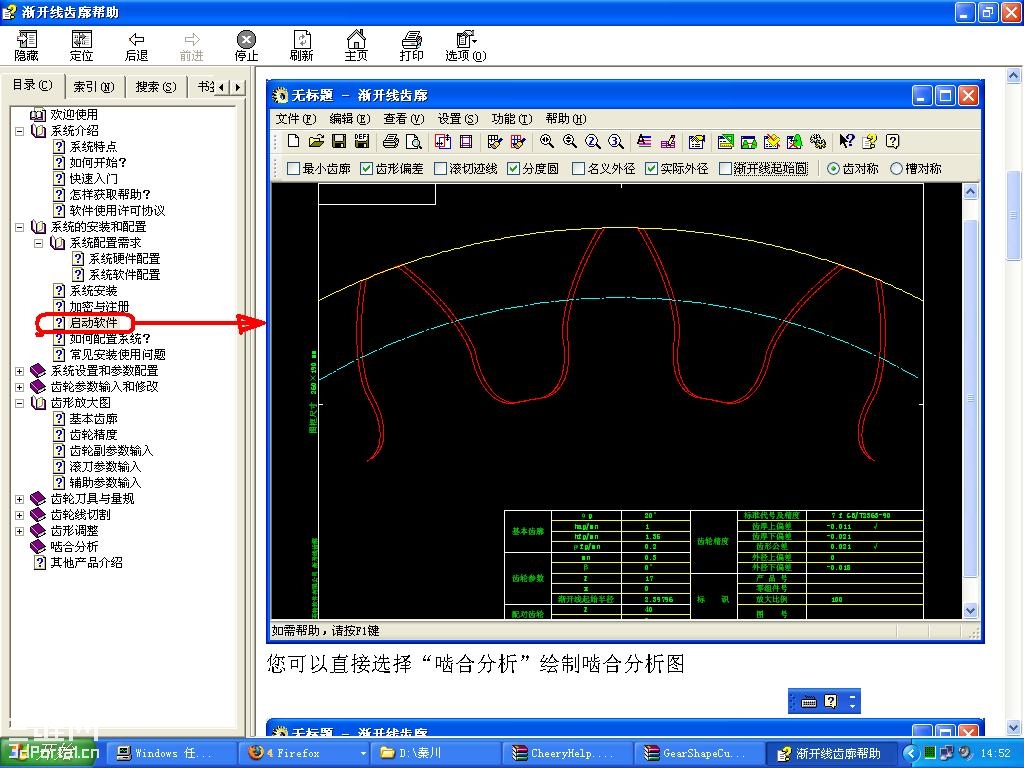
Task: Expand the 齿轮参数输入和修改 tree node
Action: [20, 387]
